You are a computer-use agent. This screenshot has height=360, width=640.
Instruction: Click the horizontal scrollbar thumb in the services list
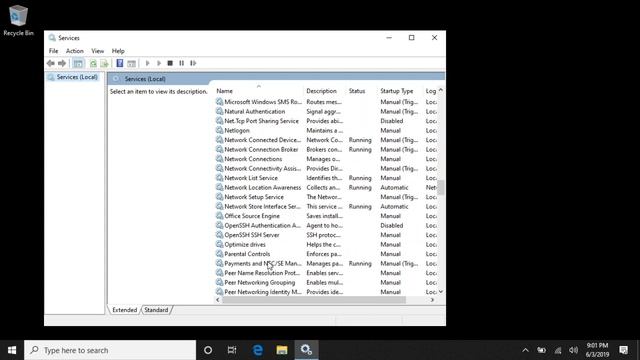(314, 300)
